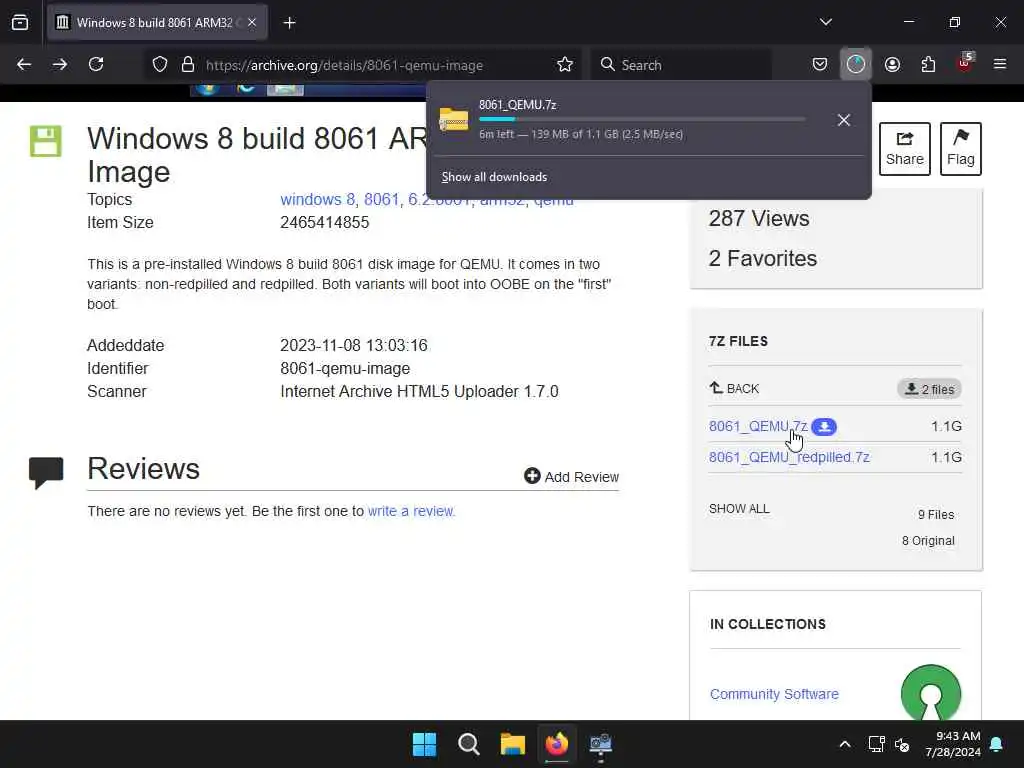Open File Explorer from taskbar
Viewport: 1024px width, 768px height.
(513, 744)
